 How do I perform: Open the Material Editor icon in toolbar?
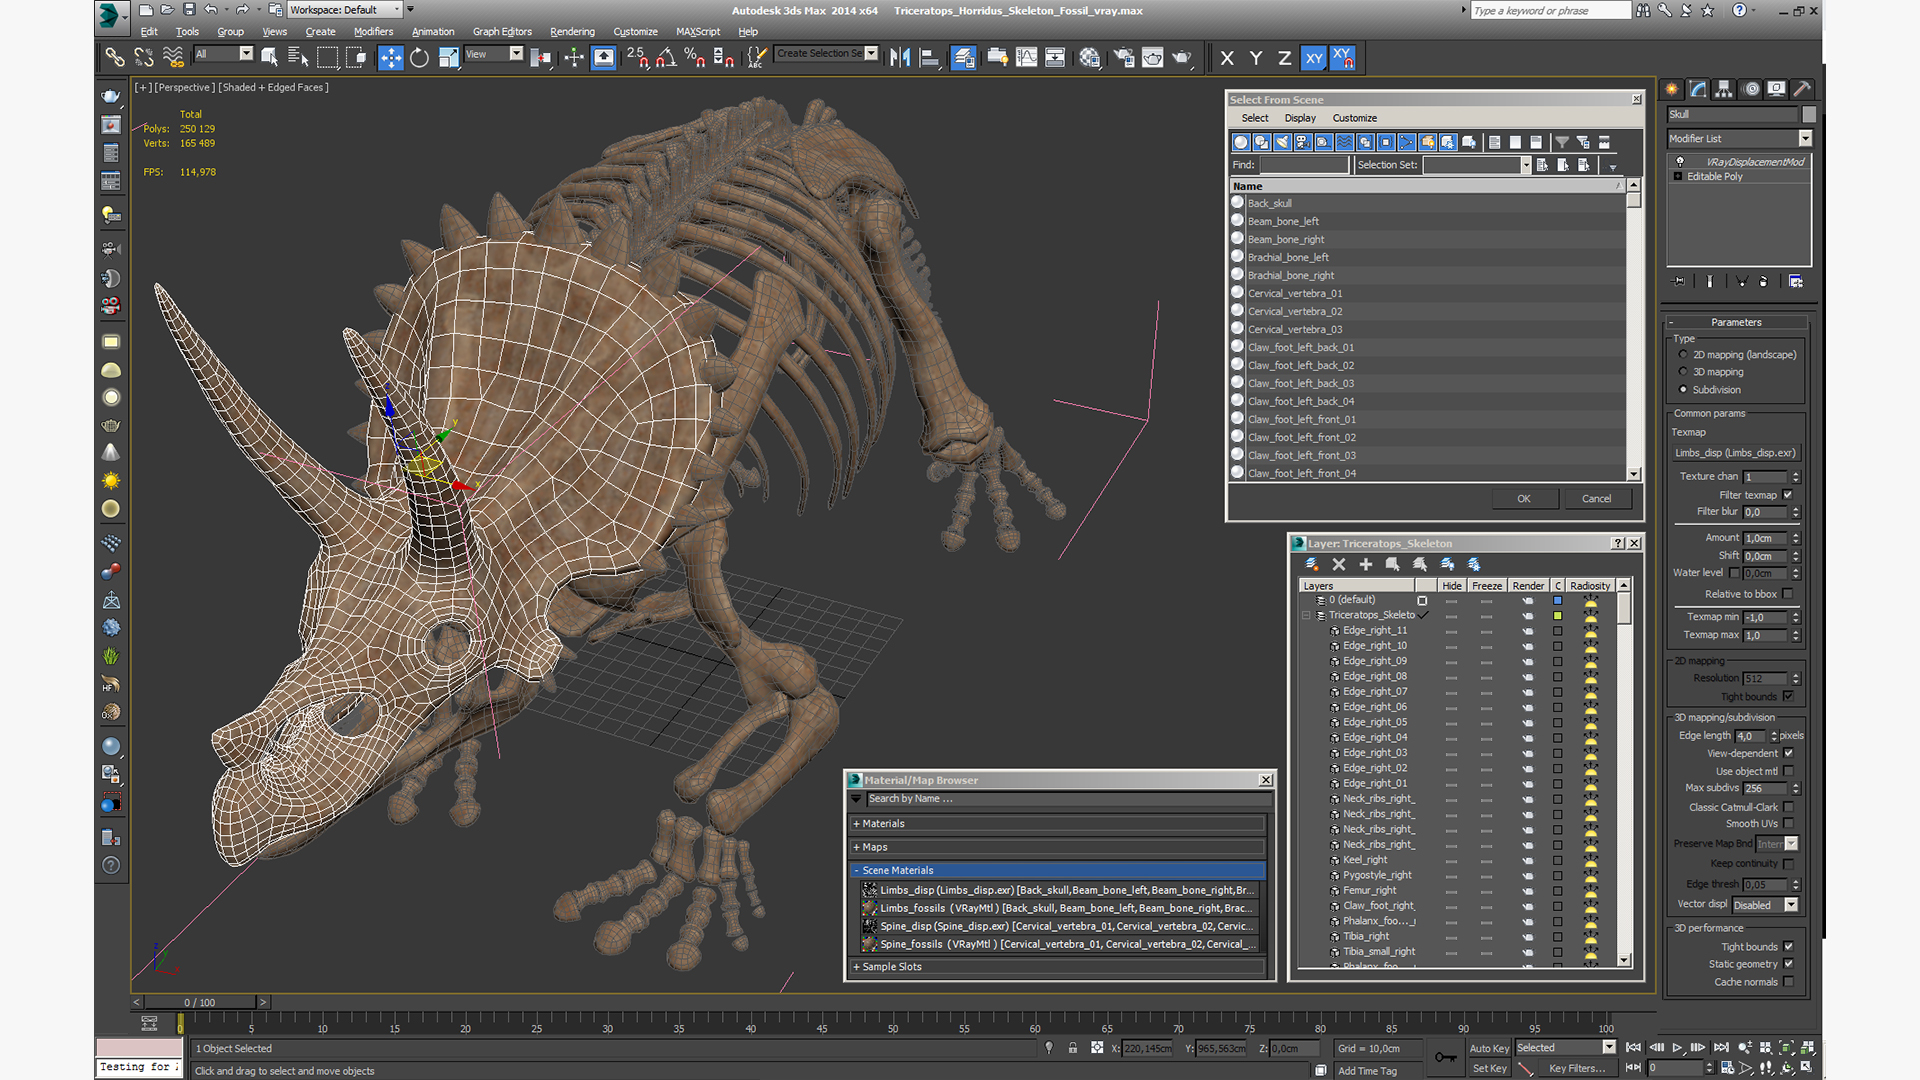(1090, 57)
